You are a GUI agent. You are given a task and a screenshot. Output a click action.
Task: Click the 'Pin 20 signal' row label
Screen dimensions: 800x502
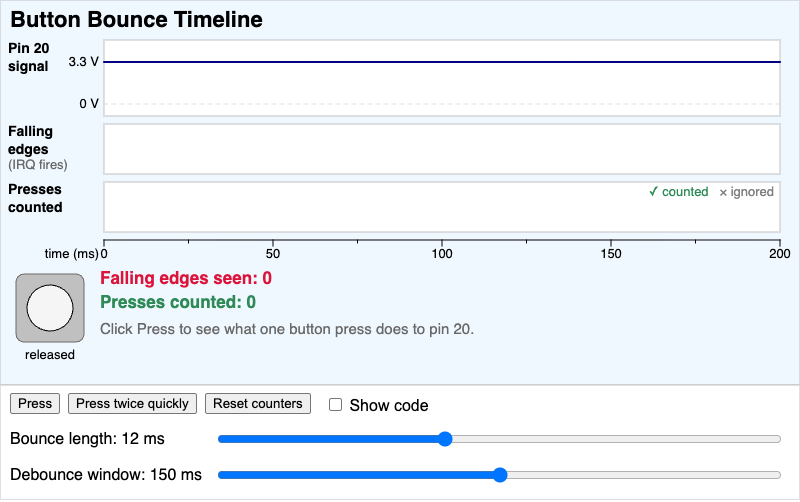pos(29,57)
